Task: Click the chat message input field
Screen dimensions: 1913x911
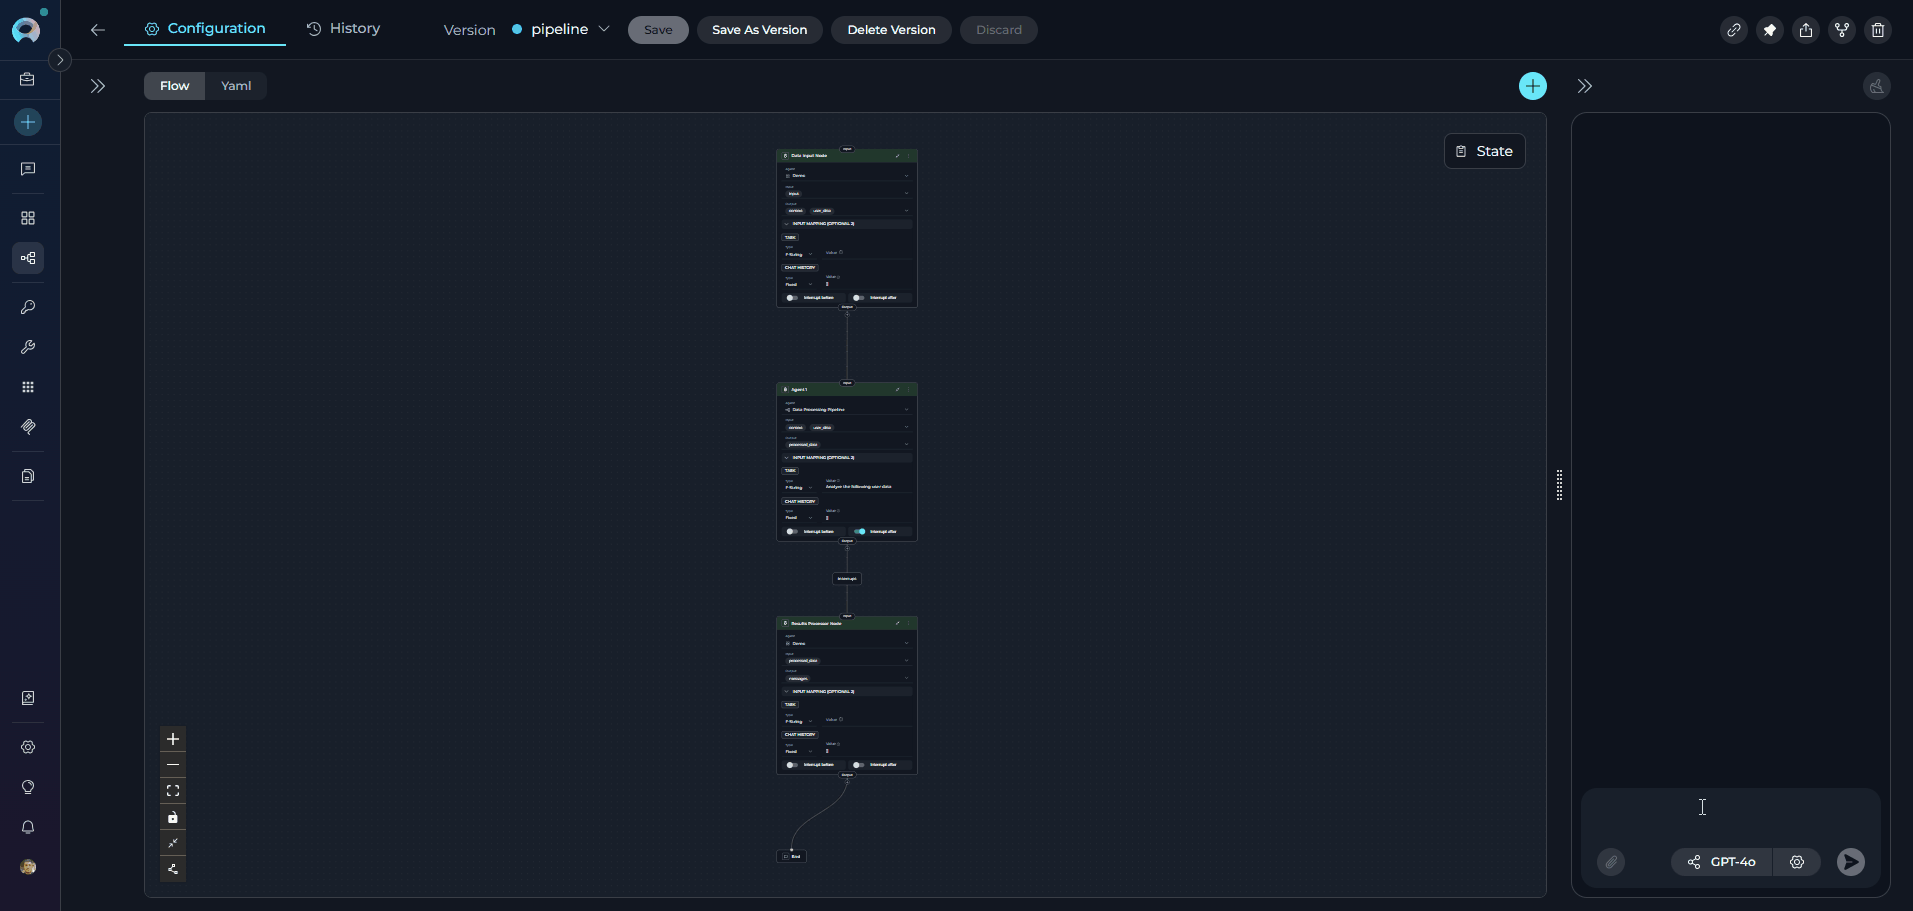Action: [x=1730, y=815]
